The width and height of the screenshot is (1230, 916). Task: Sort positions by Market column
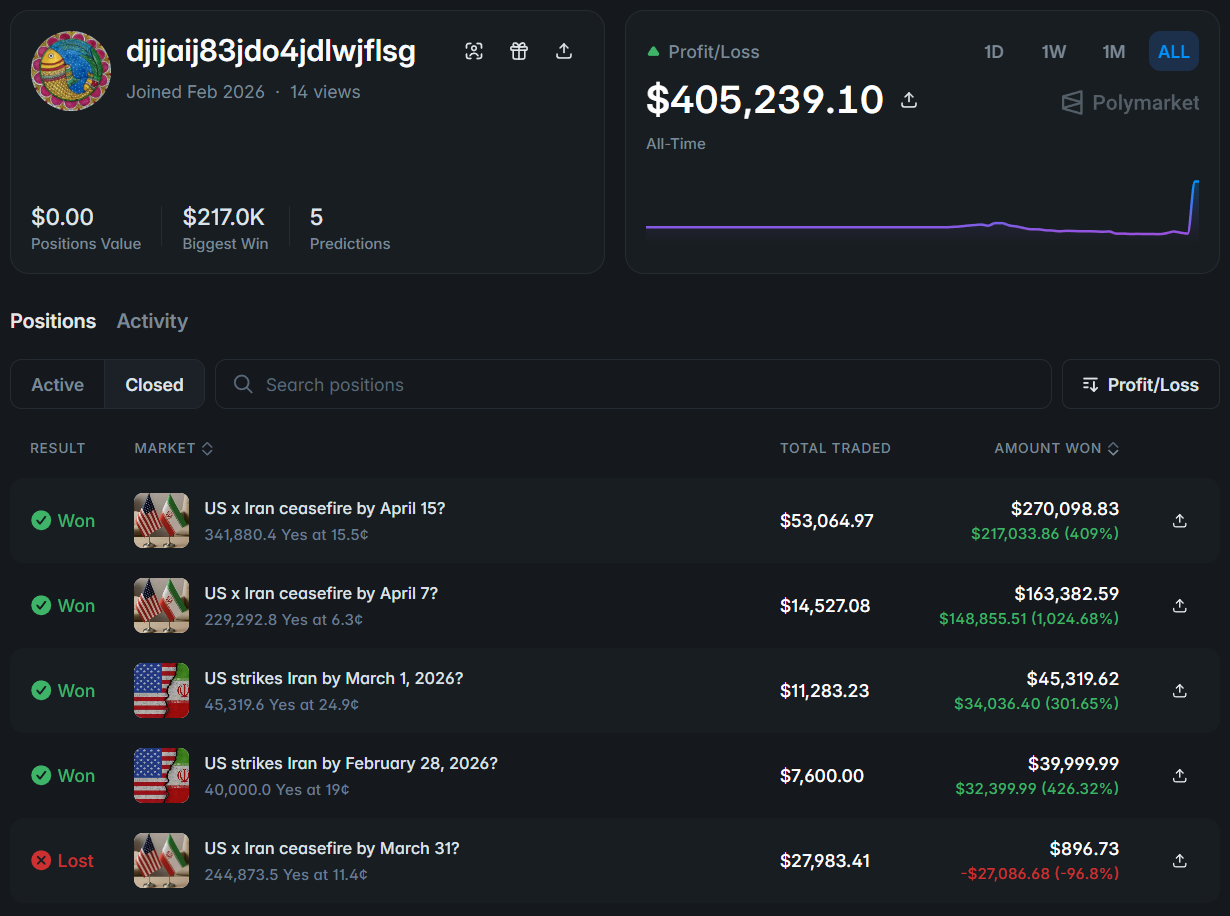(173, 448)
